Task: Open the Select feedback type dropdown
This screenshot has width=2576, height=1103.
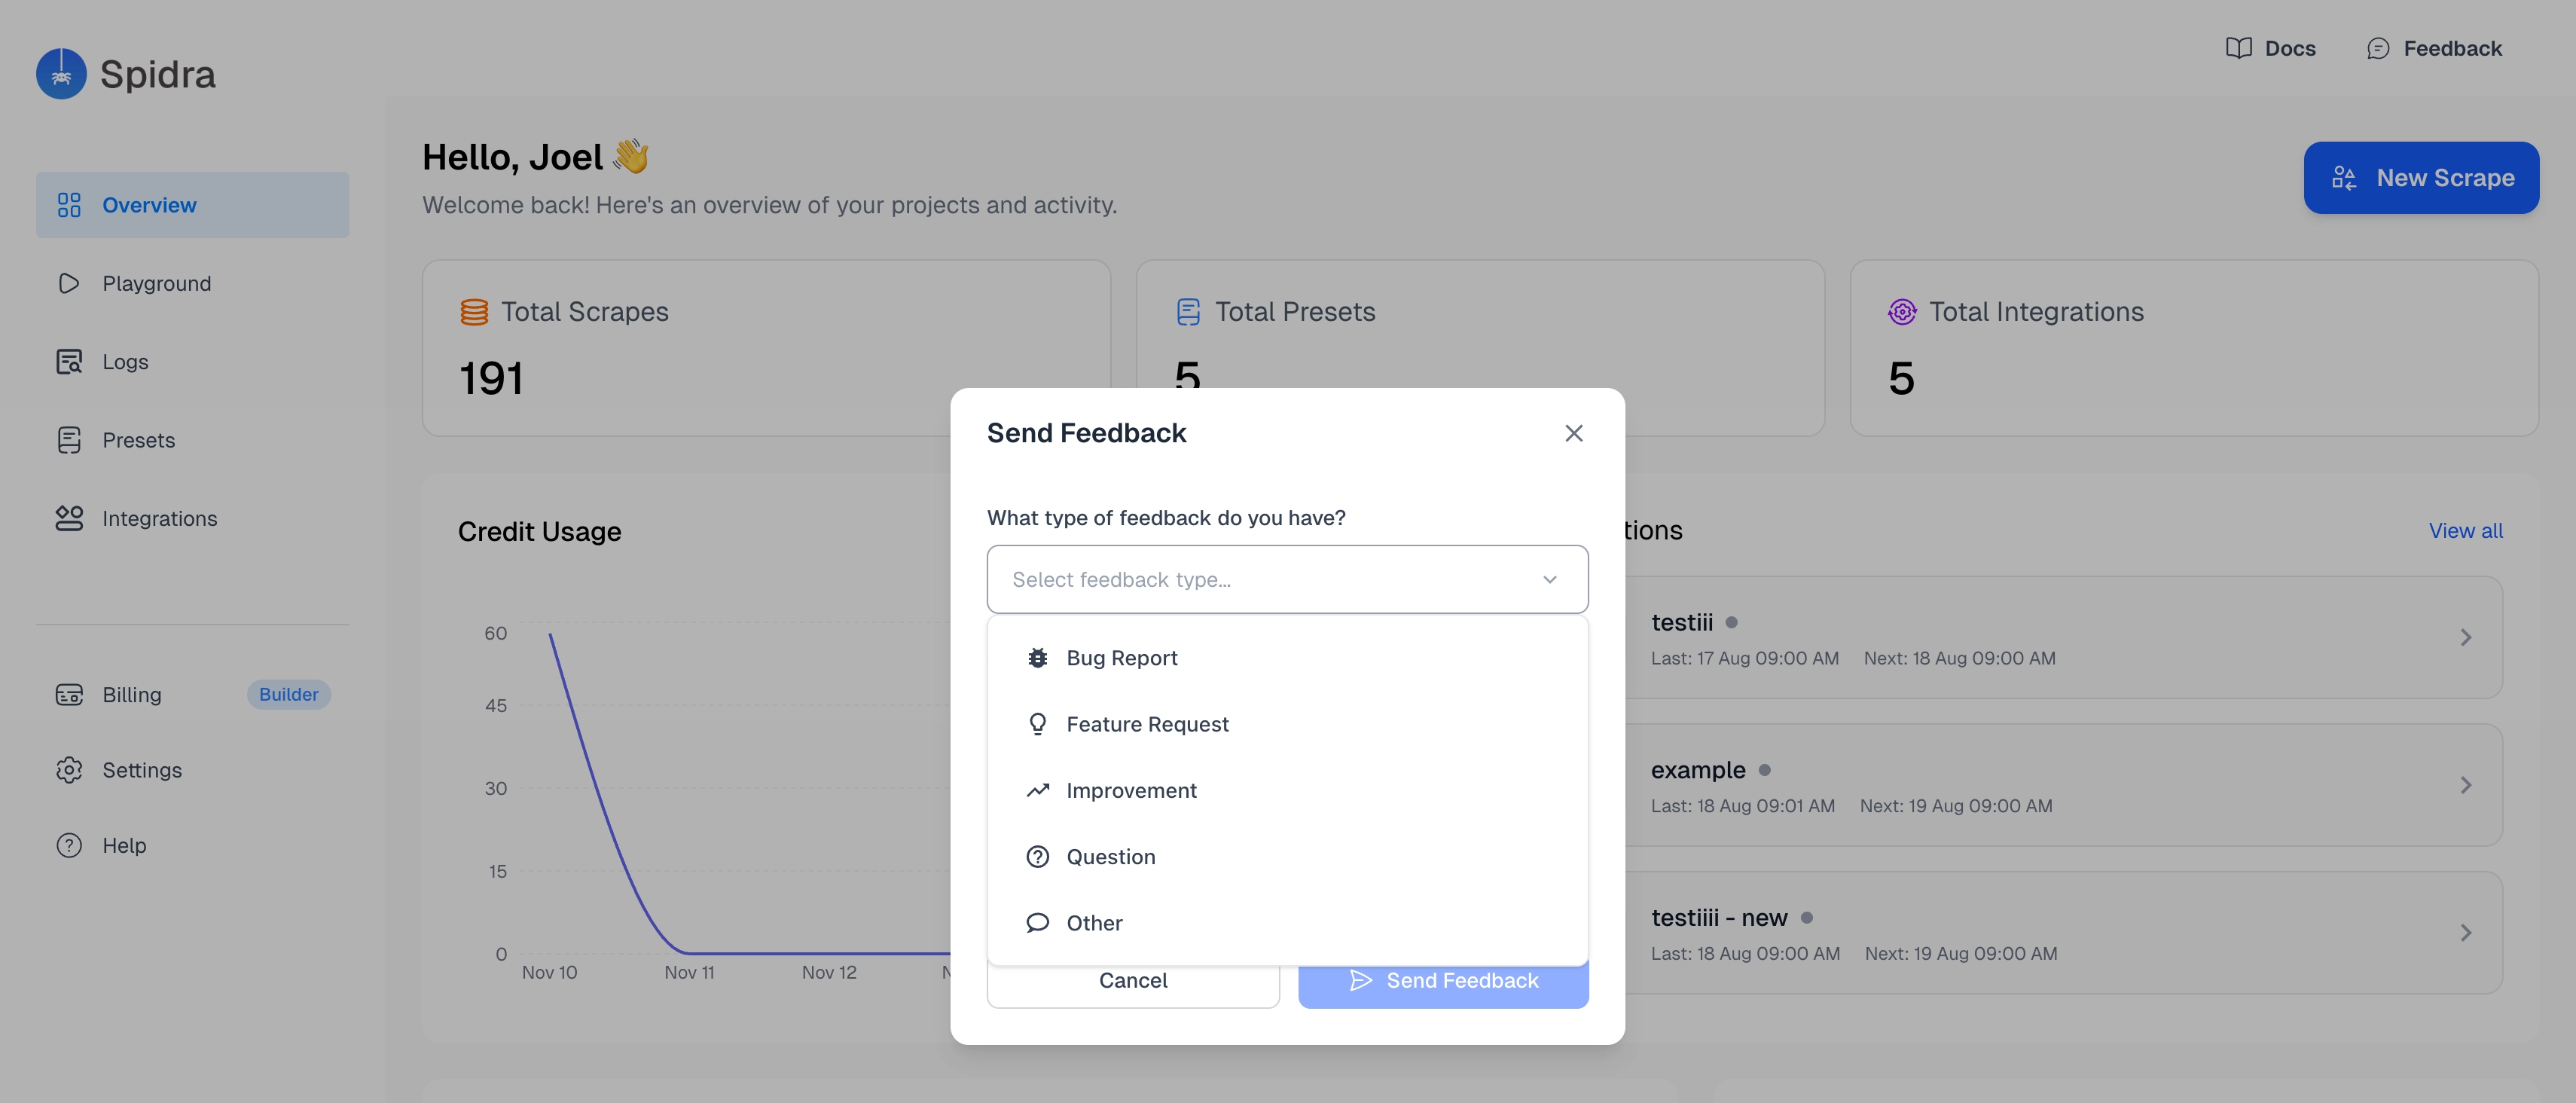Action: 1287,578
